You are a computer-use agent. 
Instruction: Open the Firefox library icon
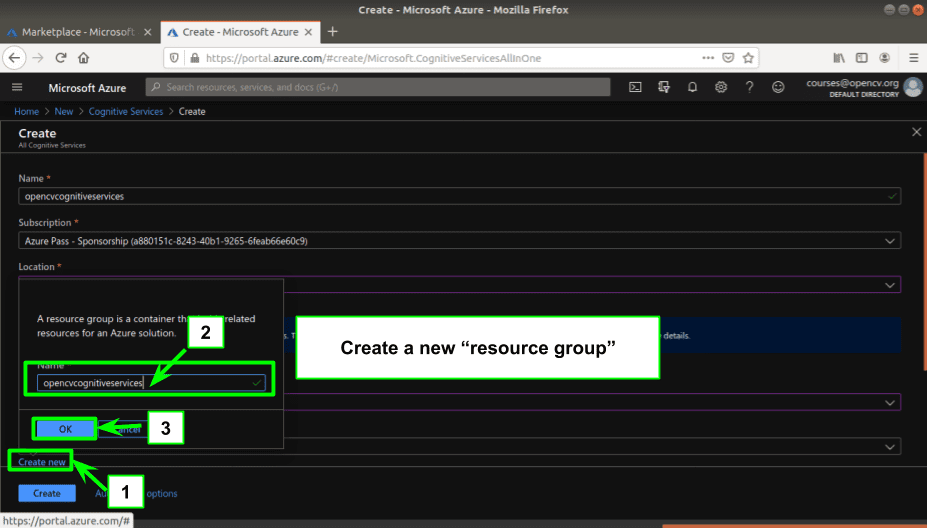coord(839,58)
